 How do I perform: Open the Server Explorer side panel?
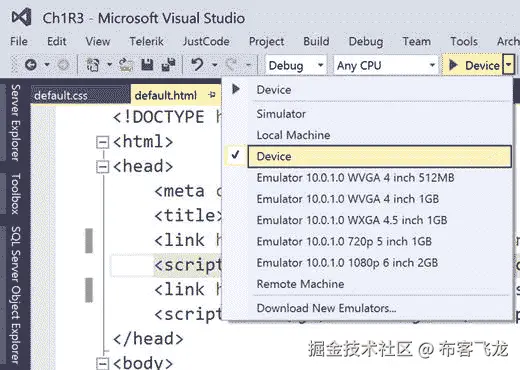15,122
